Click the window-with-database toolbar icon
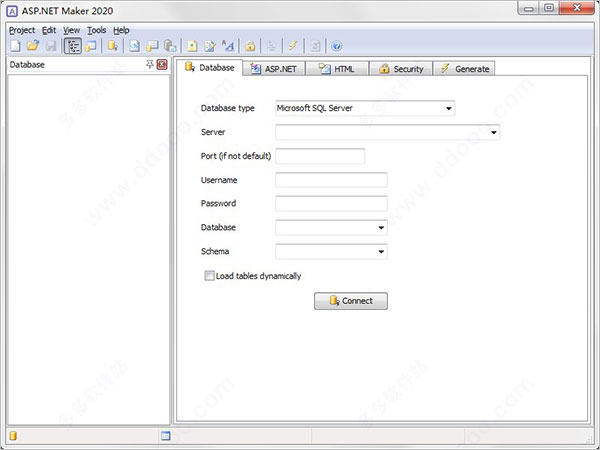 pos(91,46)
